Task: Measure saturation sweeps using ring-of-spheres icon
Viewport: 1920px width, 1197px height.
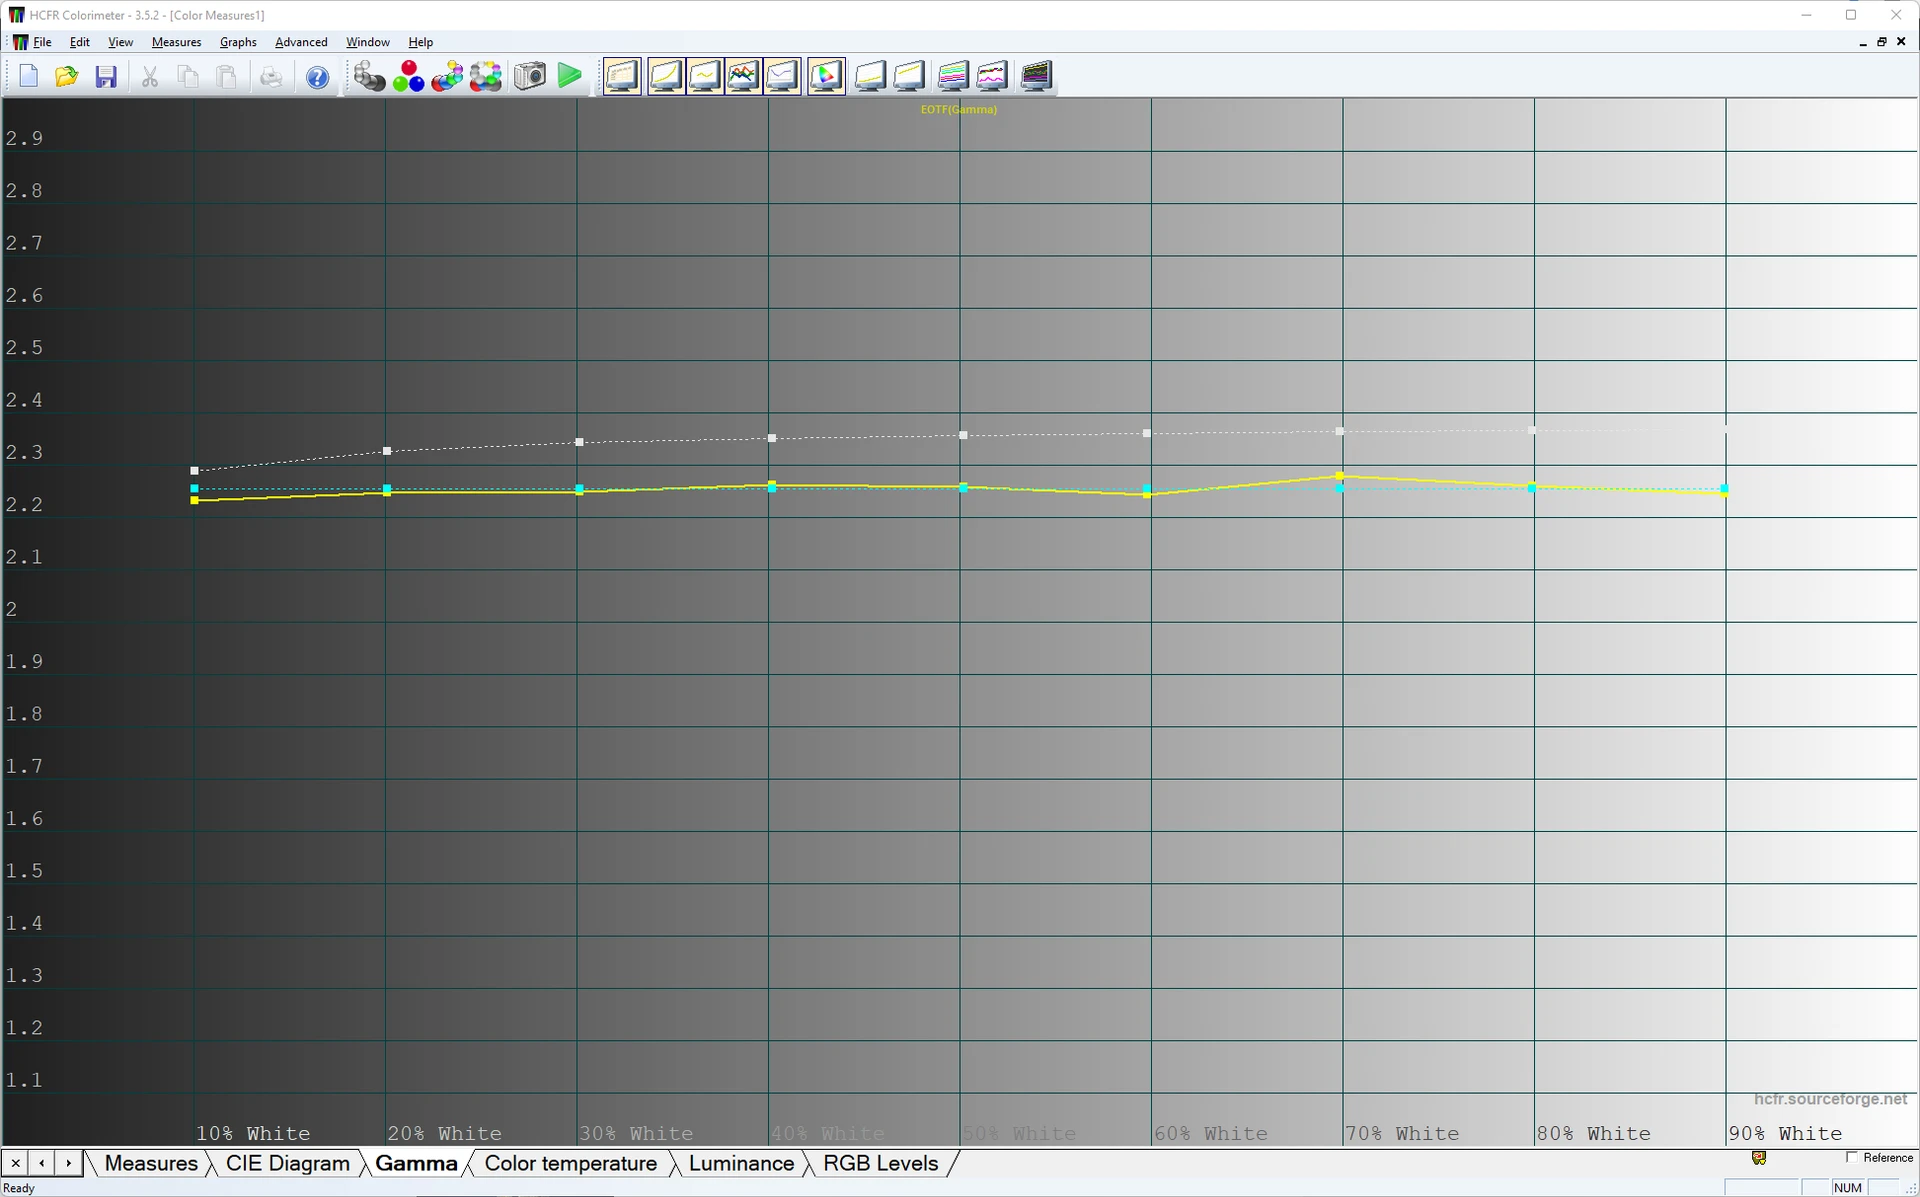Action: [486, 76]
